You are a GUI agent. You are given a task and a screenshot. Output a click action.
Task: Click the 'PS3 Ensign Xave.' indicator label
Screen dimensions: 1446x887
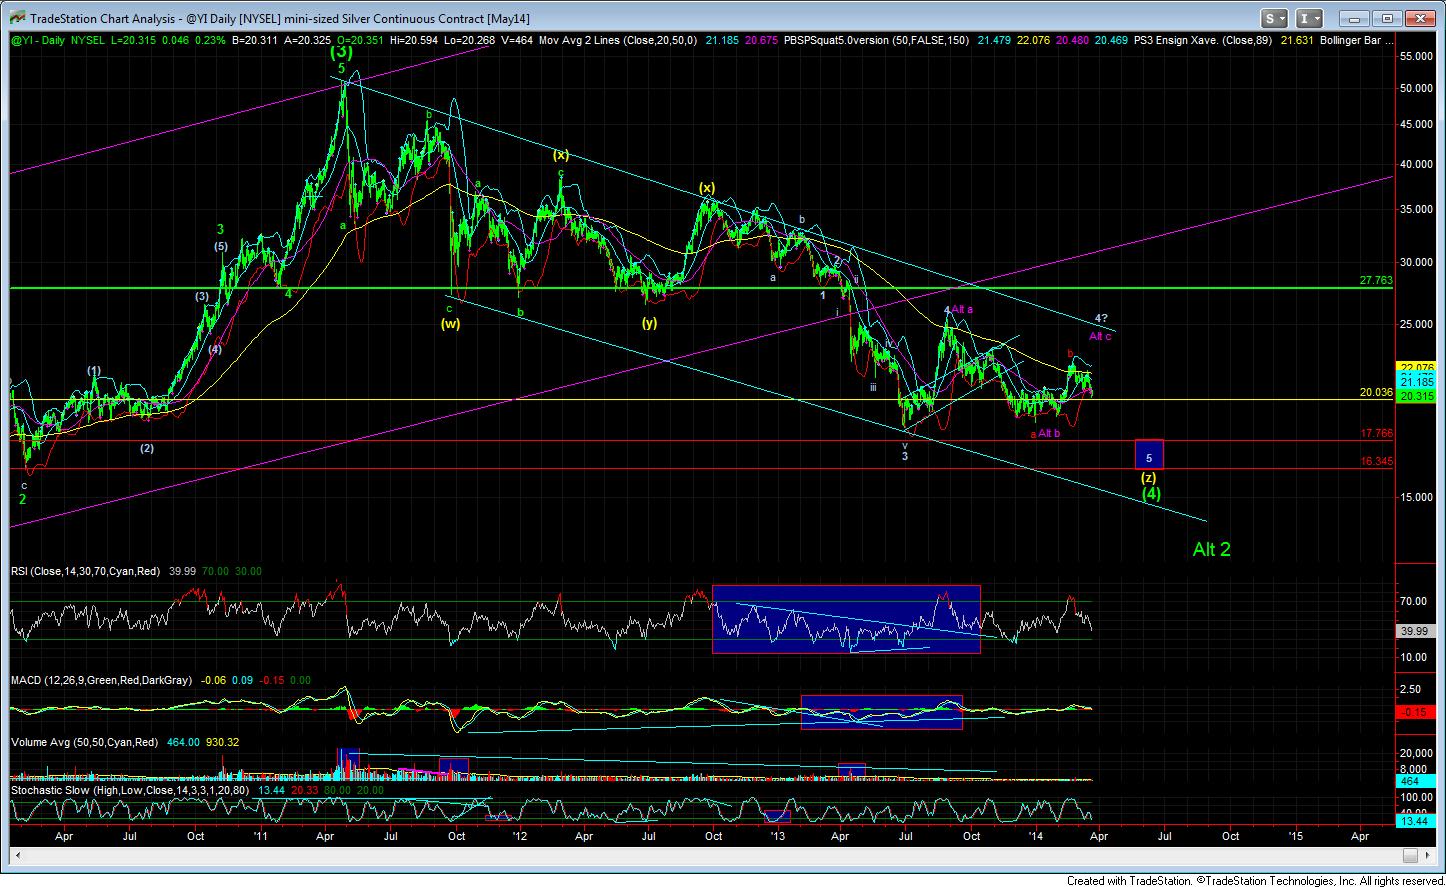pos(1203,43)
